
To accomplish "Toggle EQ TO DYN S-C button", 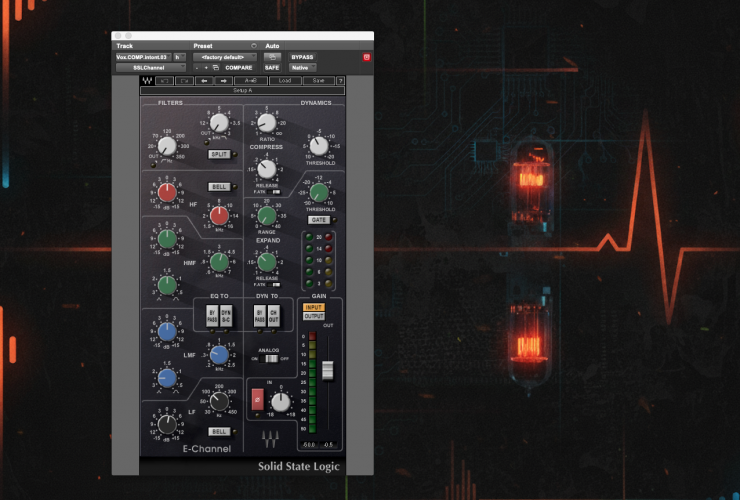I will click(x=226, y=316).
